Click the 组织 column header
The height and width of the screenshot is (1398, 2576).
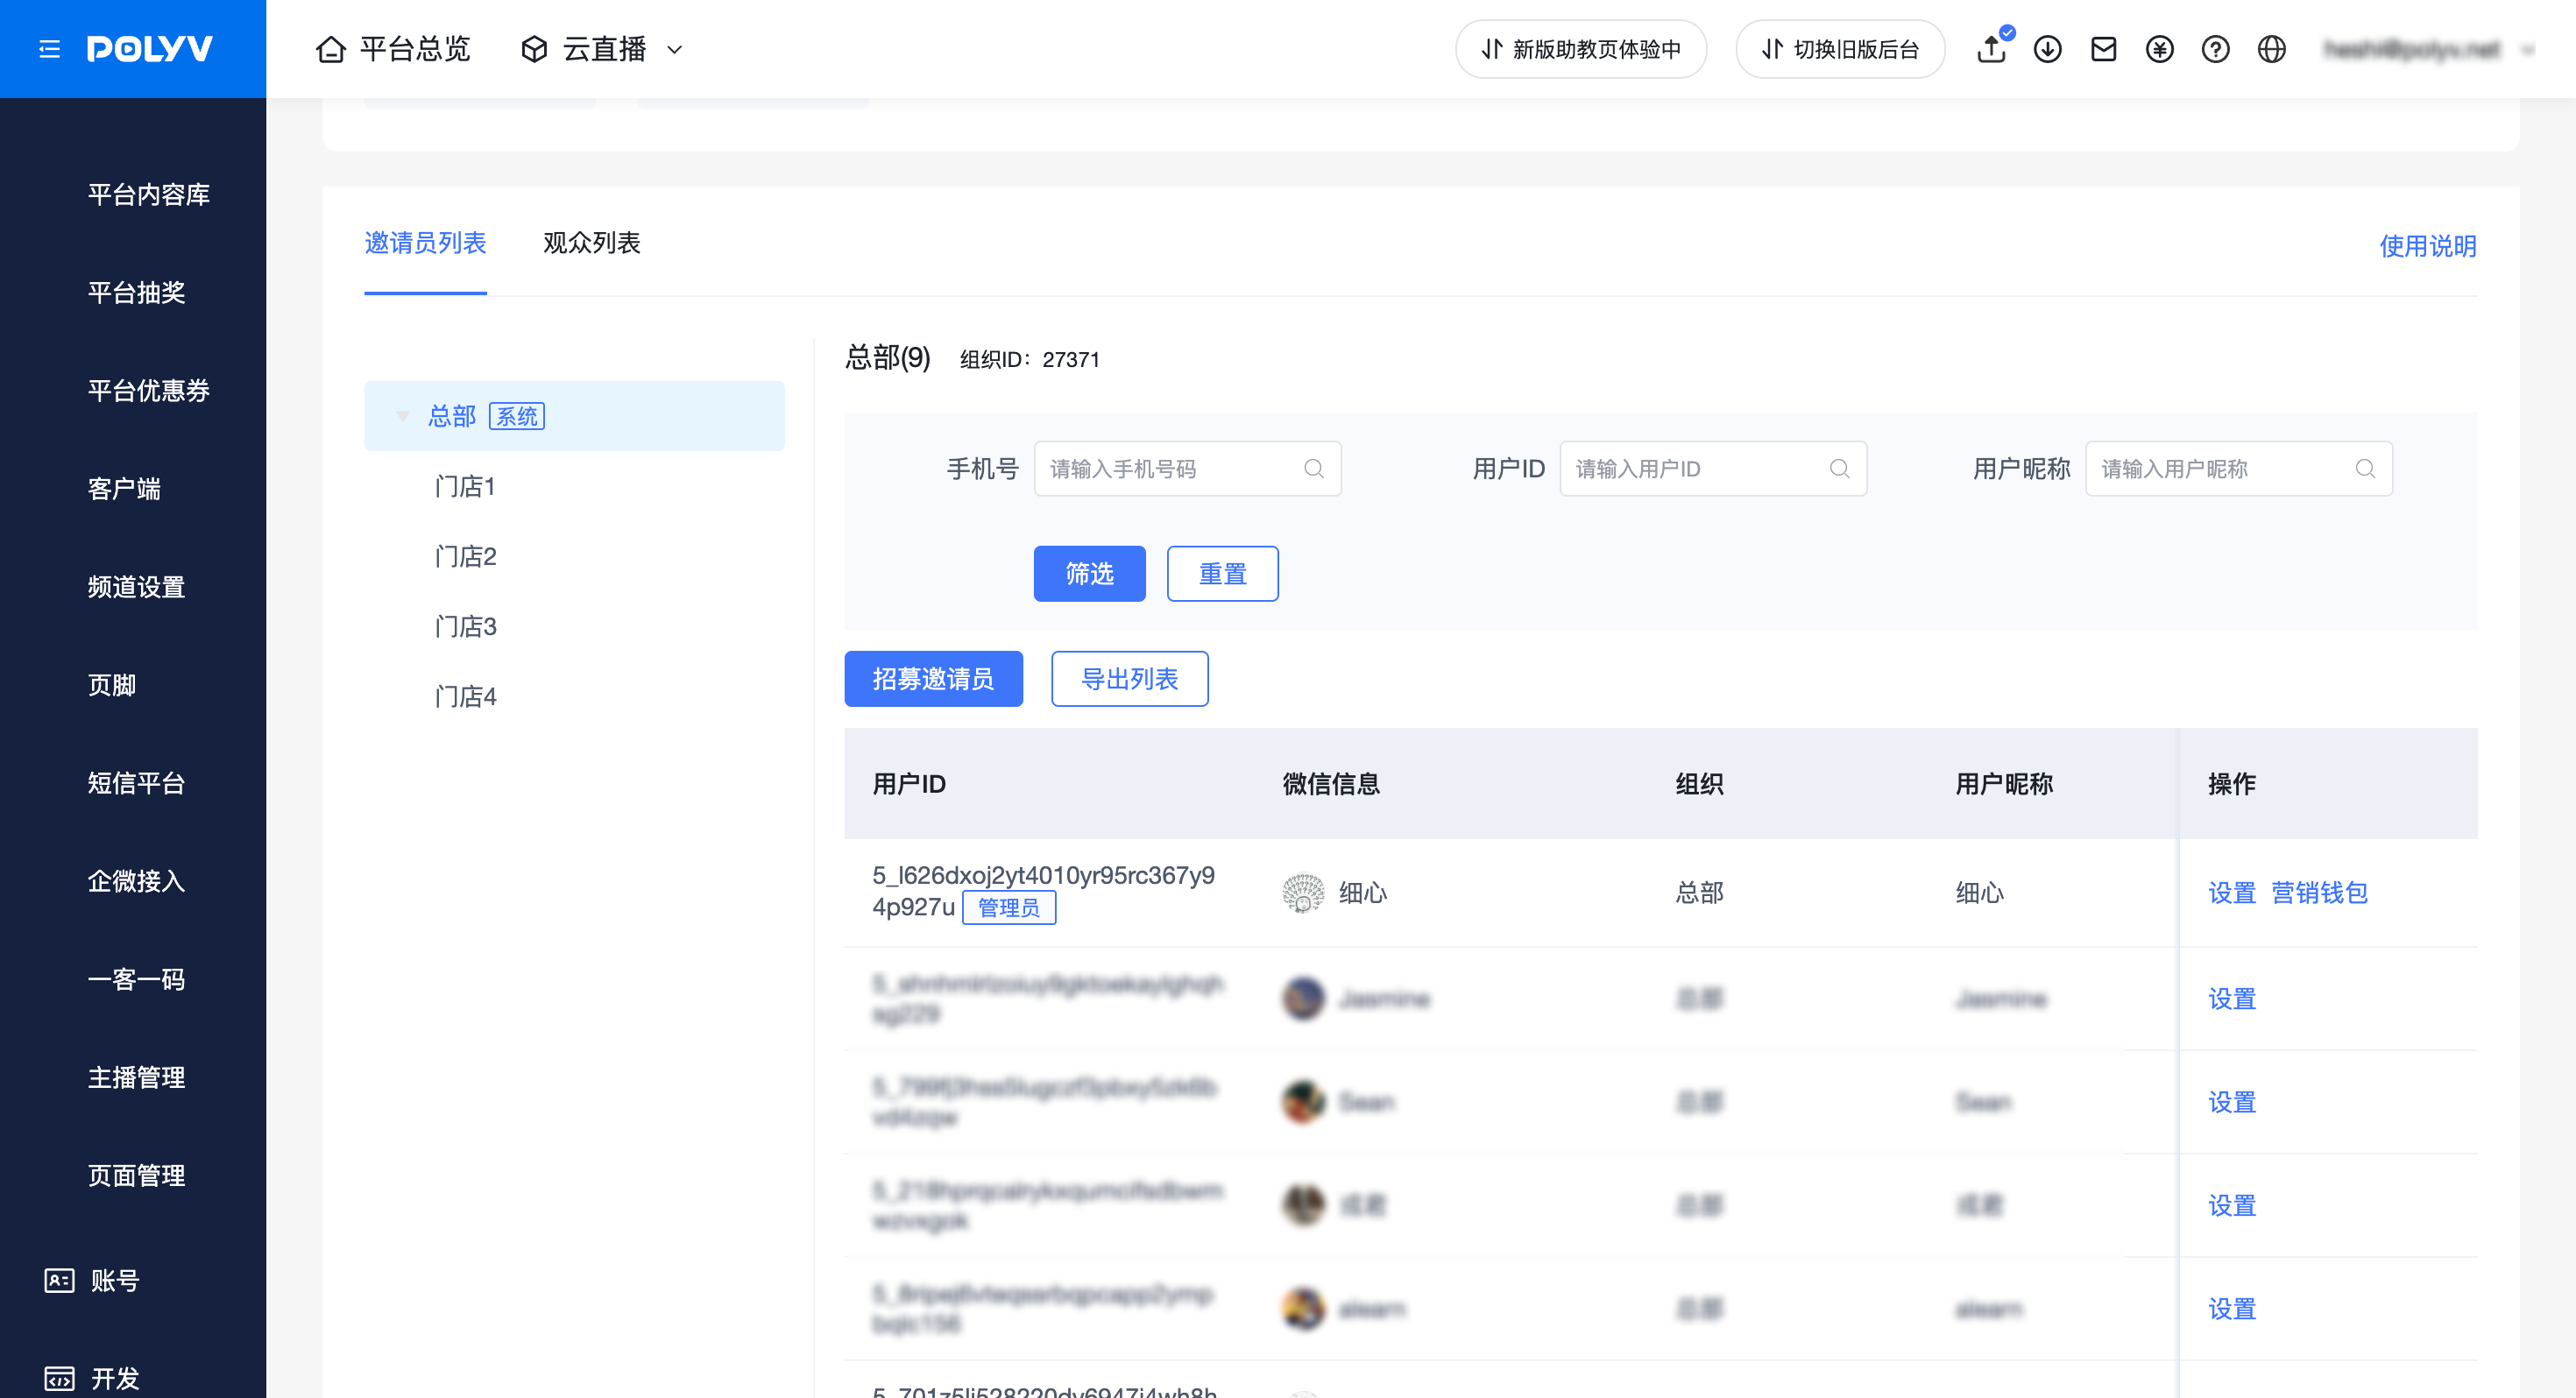coord(1699,784)
